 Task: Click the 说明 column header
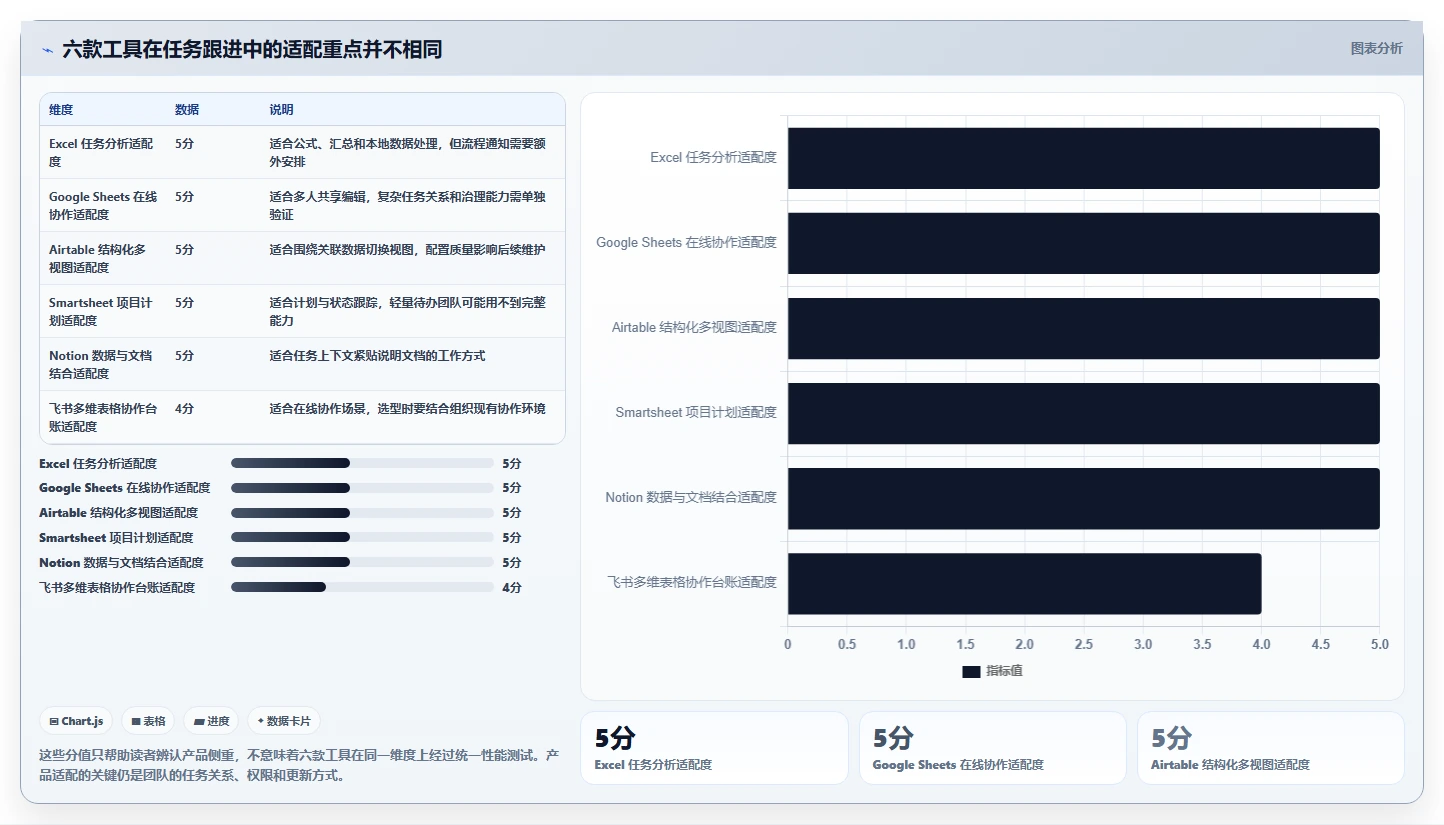pos(281,110)
